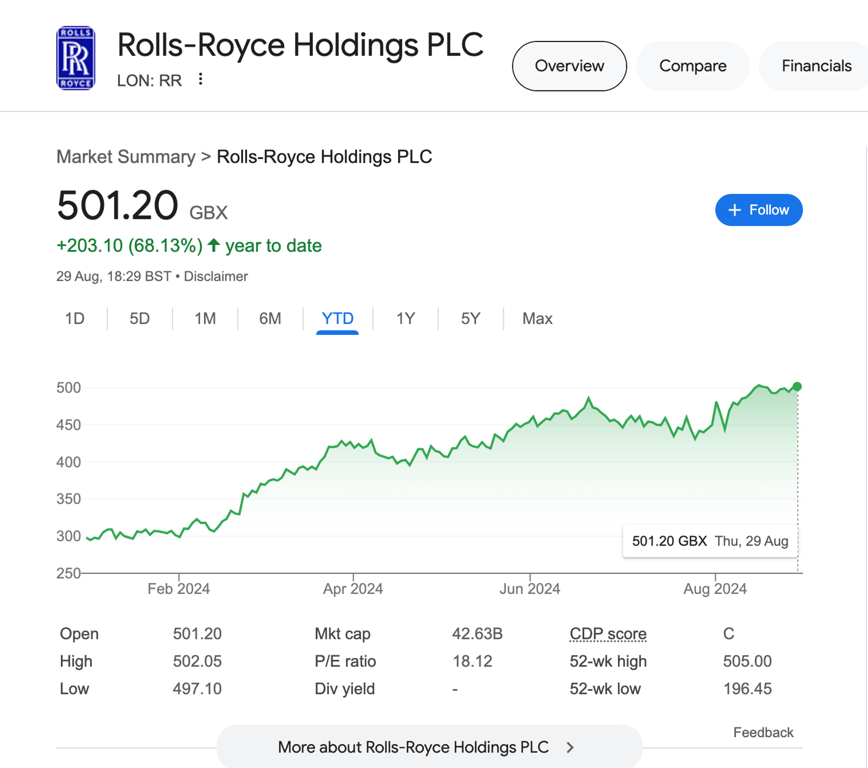
Task: Click the 29 Aug, 18:29 BST timestamp
Action: 113,276
